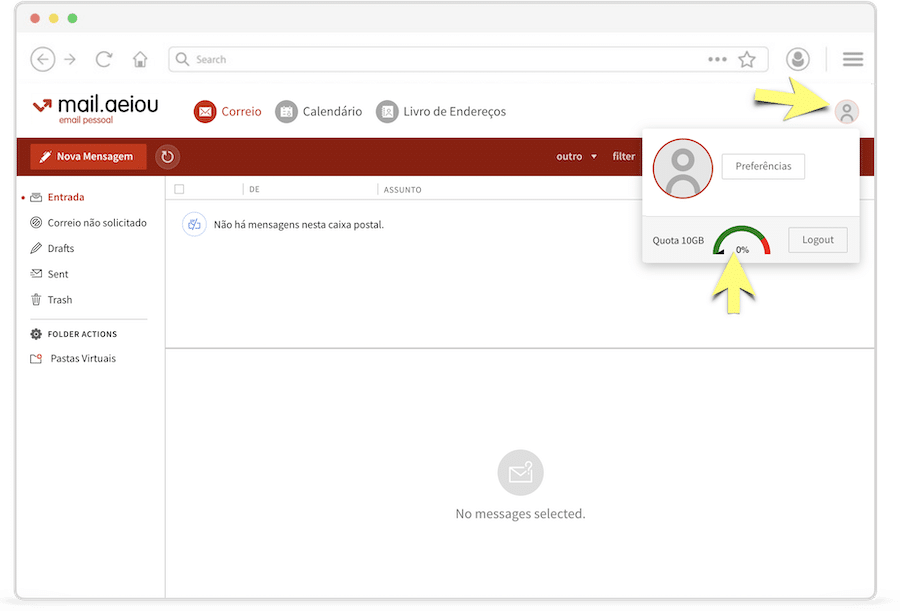Open Folder Actions gear menu
Image resolution: width=900 pixels, height=611 pixels.
click(37, 334)
